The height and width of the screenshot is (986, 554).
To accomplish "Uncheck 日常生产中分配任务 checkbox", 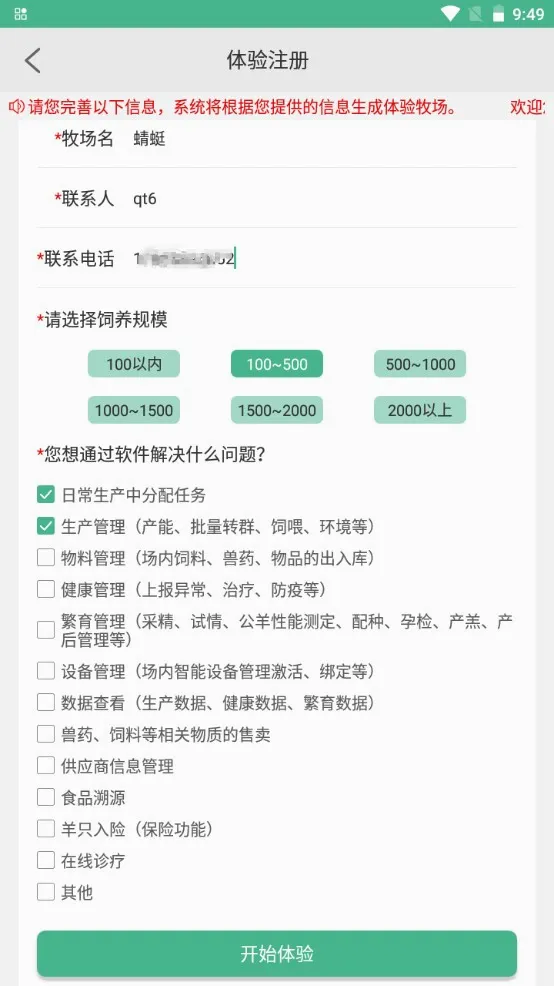I will pyautogui.click(x=46, y=495).
